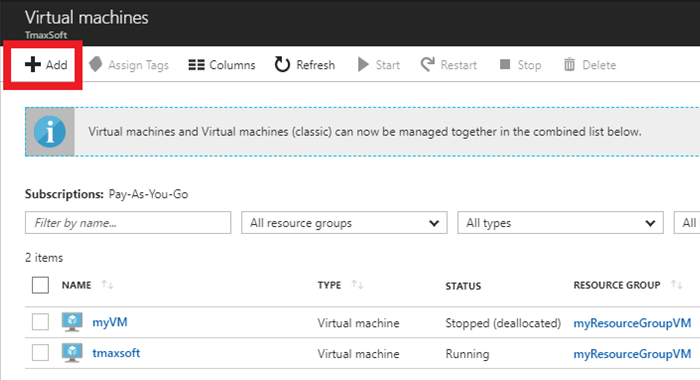Click the Pay-As-You-Go subscription text
This screenshot has width=700, height=380.
148,194
